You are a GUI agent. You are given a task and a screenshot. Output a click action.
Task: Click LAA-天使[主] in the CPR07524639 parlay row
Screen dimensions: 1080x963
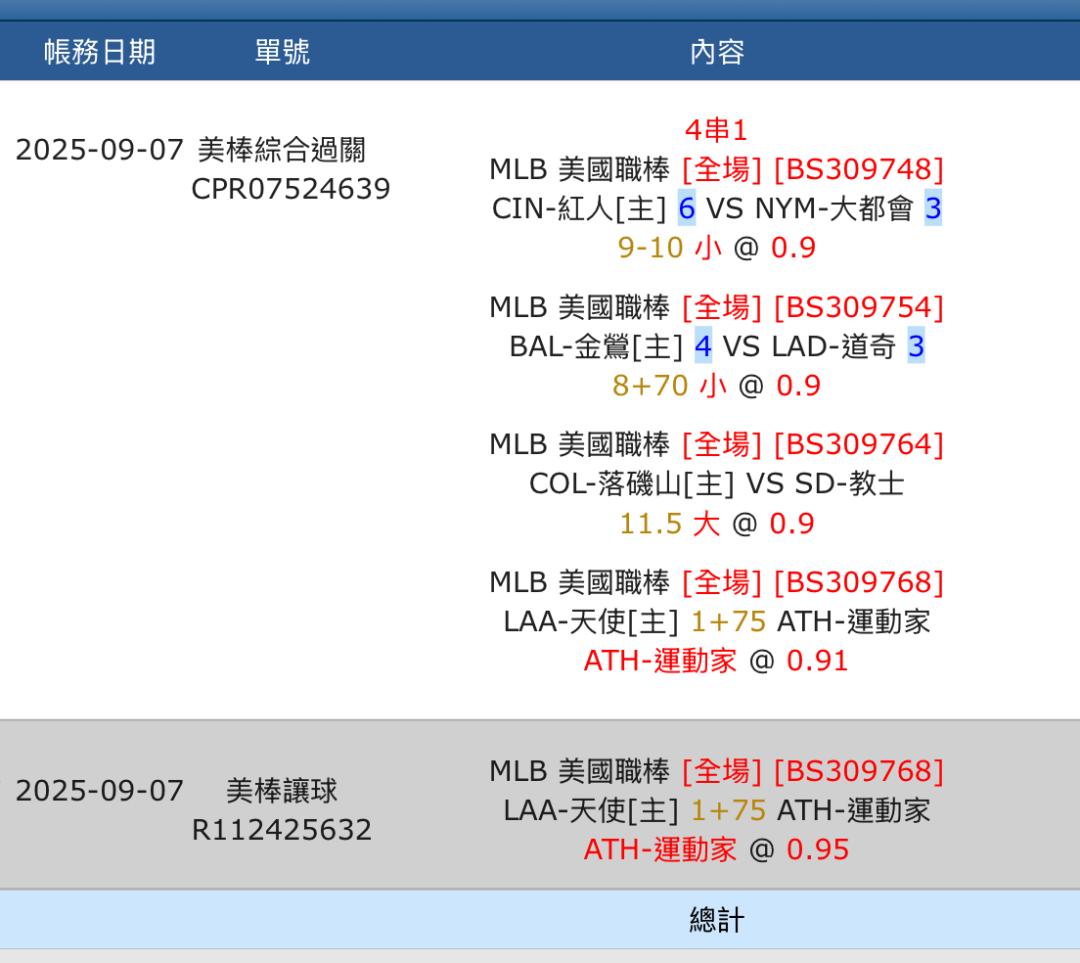pos(591,621)
